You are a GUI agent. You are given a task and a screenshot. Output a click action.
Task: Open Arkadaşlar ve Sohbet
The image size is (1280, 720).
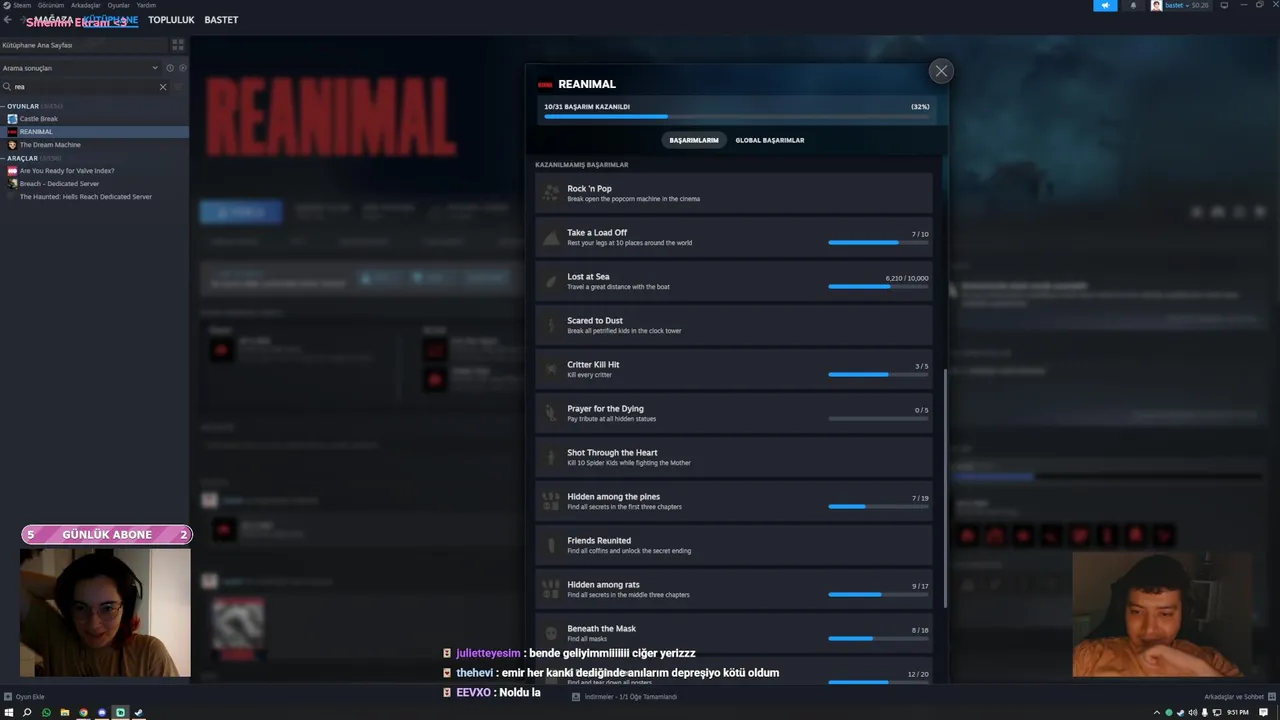point(1239,697)
